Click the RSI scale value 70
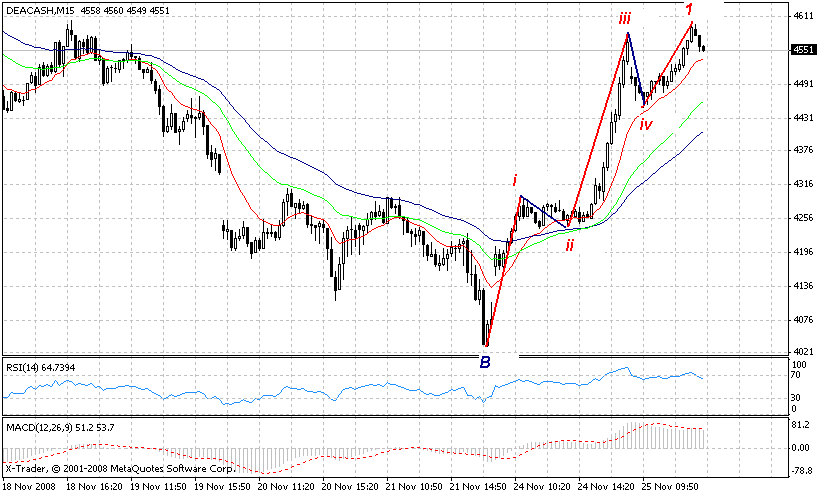Image resolution: width=826 pixels, height=494 pixels. 796,375
